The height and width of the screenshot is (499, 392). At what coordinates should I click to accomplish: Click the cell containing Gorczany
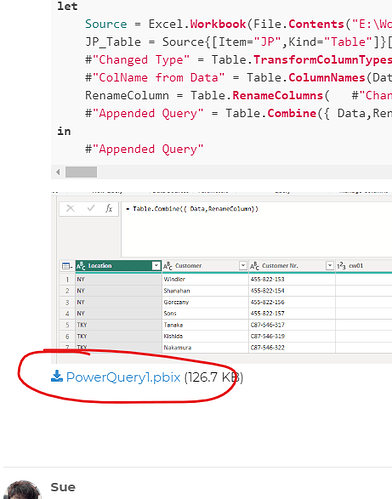205,302
